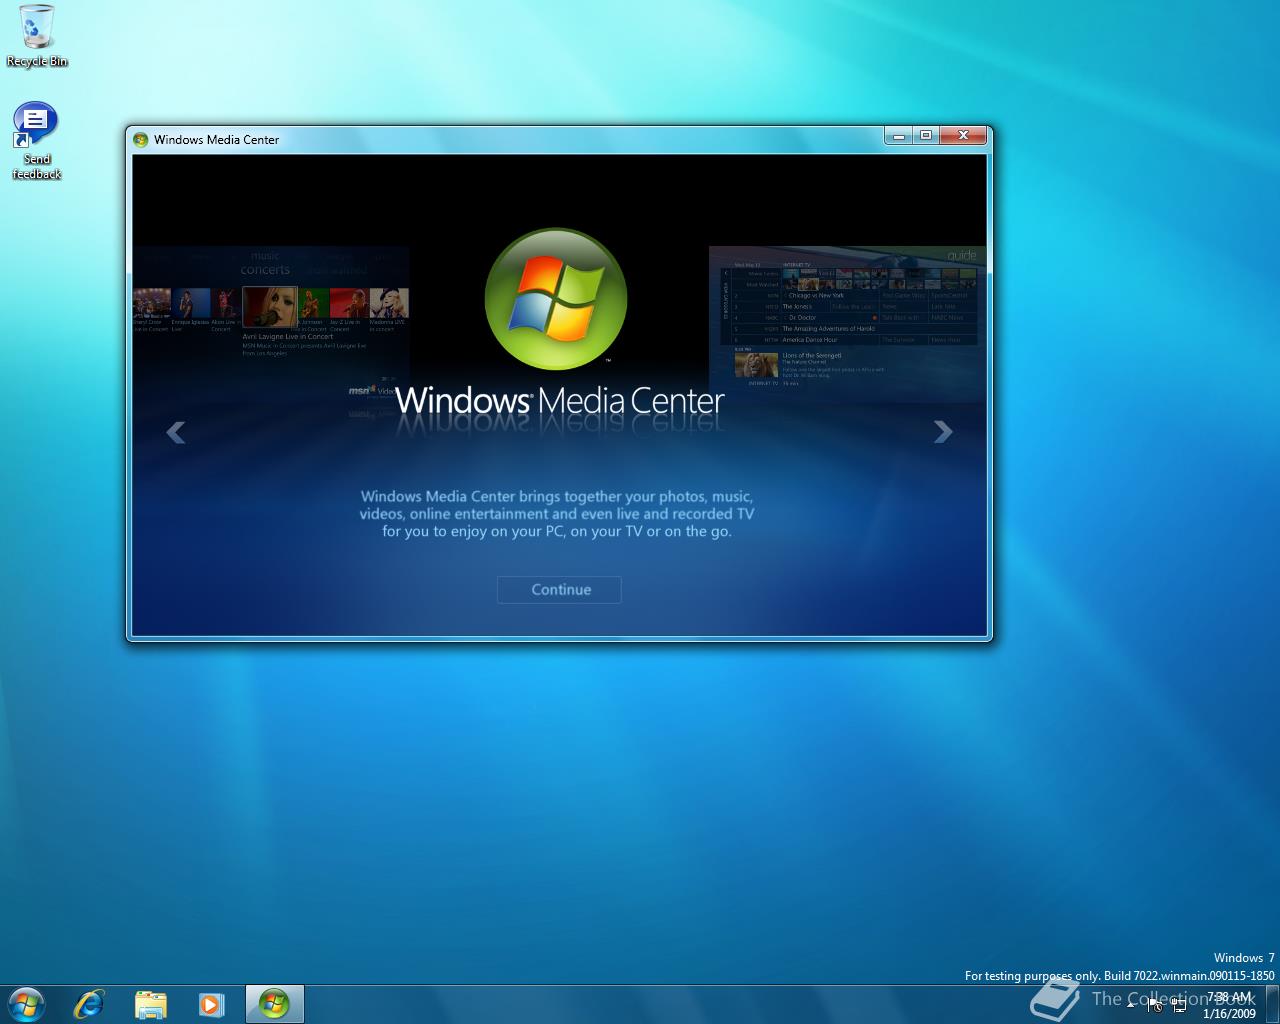Select the Media Center taskbar button
The image size is (1280, 1024).
click(x=274, y=1004)
